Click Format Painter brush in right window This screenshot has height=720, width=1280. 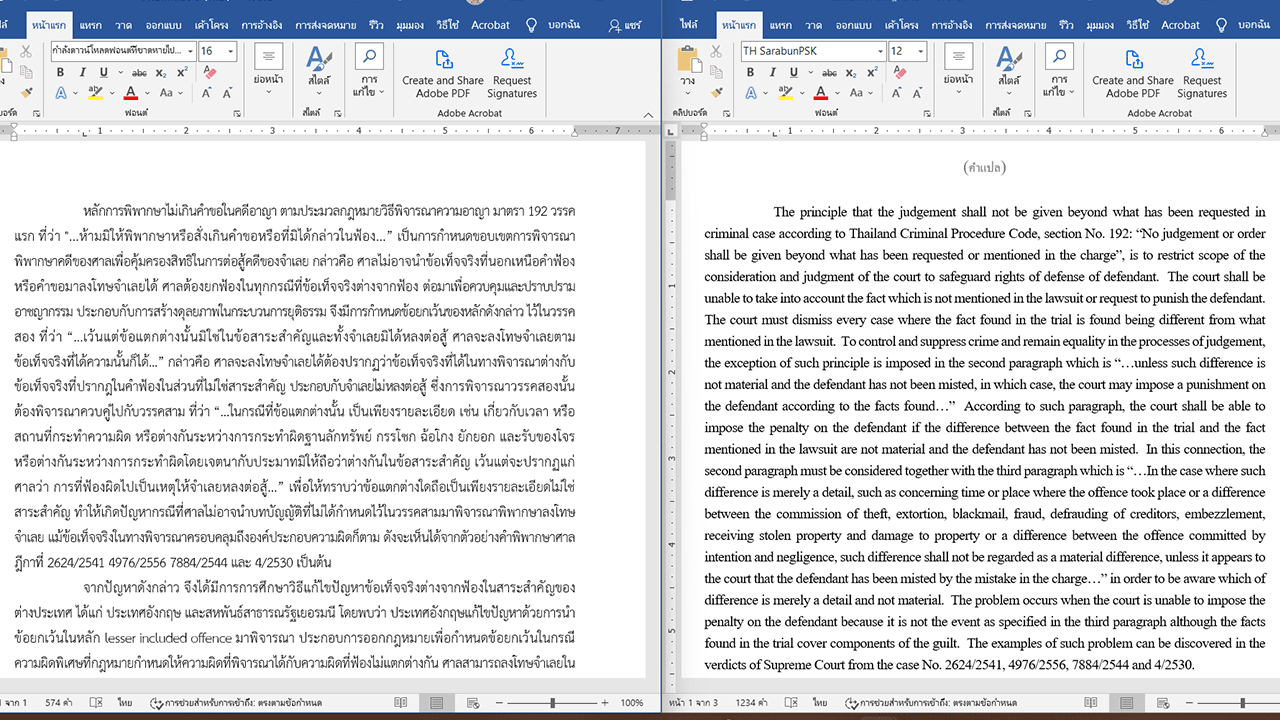716,93
